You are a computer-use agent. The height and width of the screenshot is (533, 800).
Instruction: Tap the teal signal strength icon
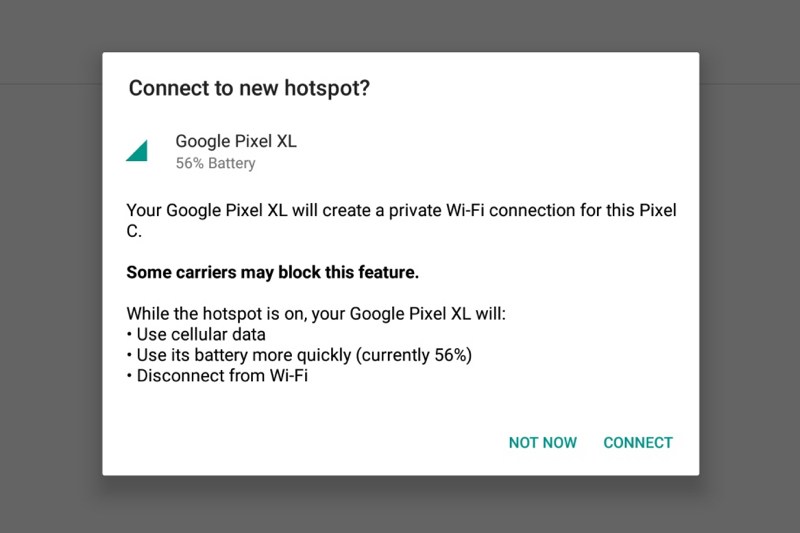click(x=137, y=151)
